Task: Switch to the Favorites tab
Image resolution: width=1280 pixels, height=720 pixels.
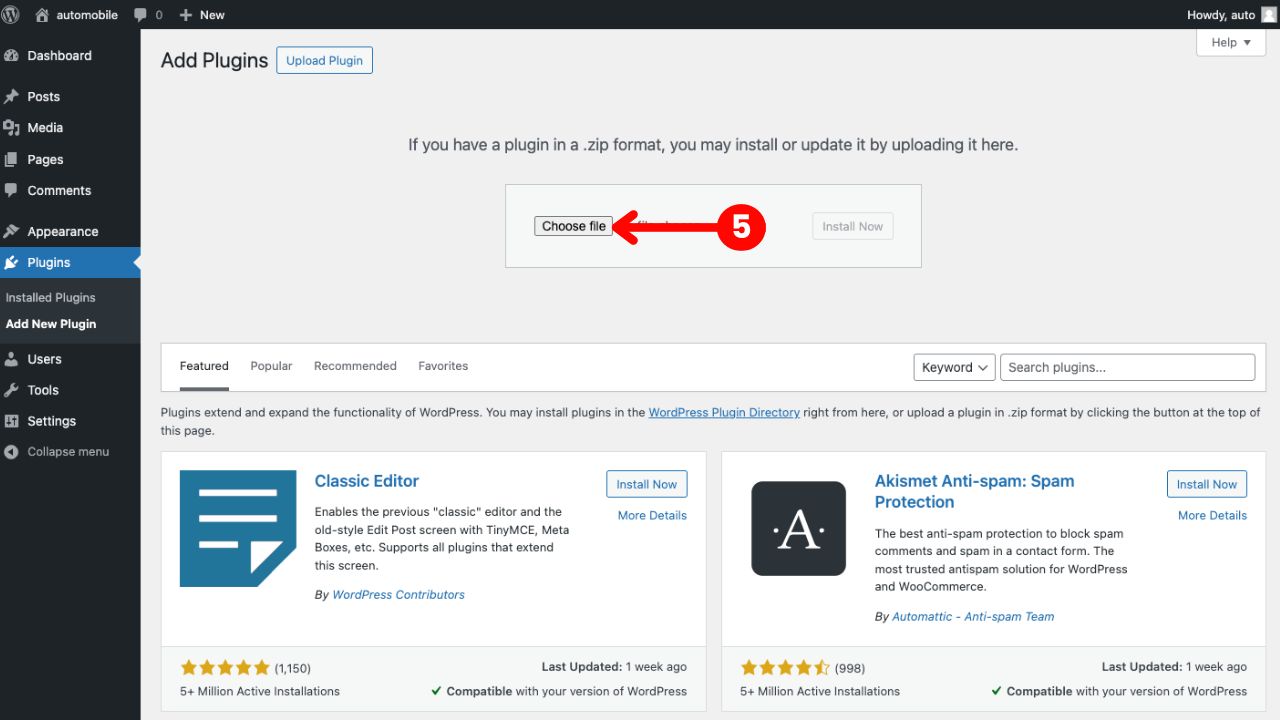Action: (443, 366)
